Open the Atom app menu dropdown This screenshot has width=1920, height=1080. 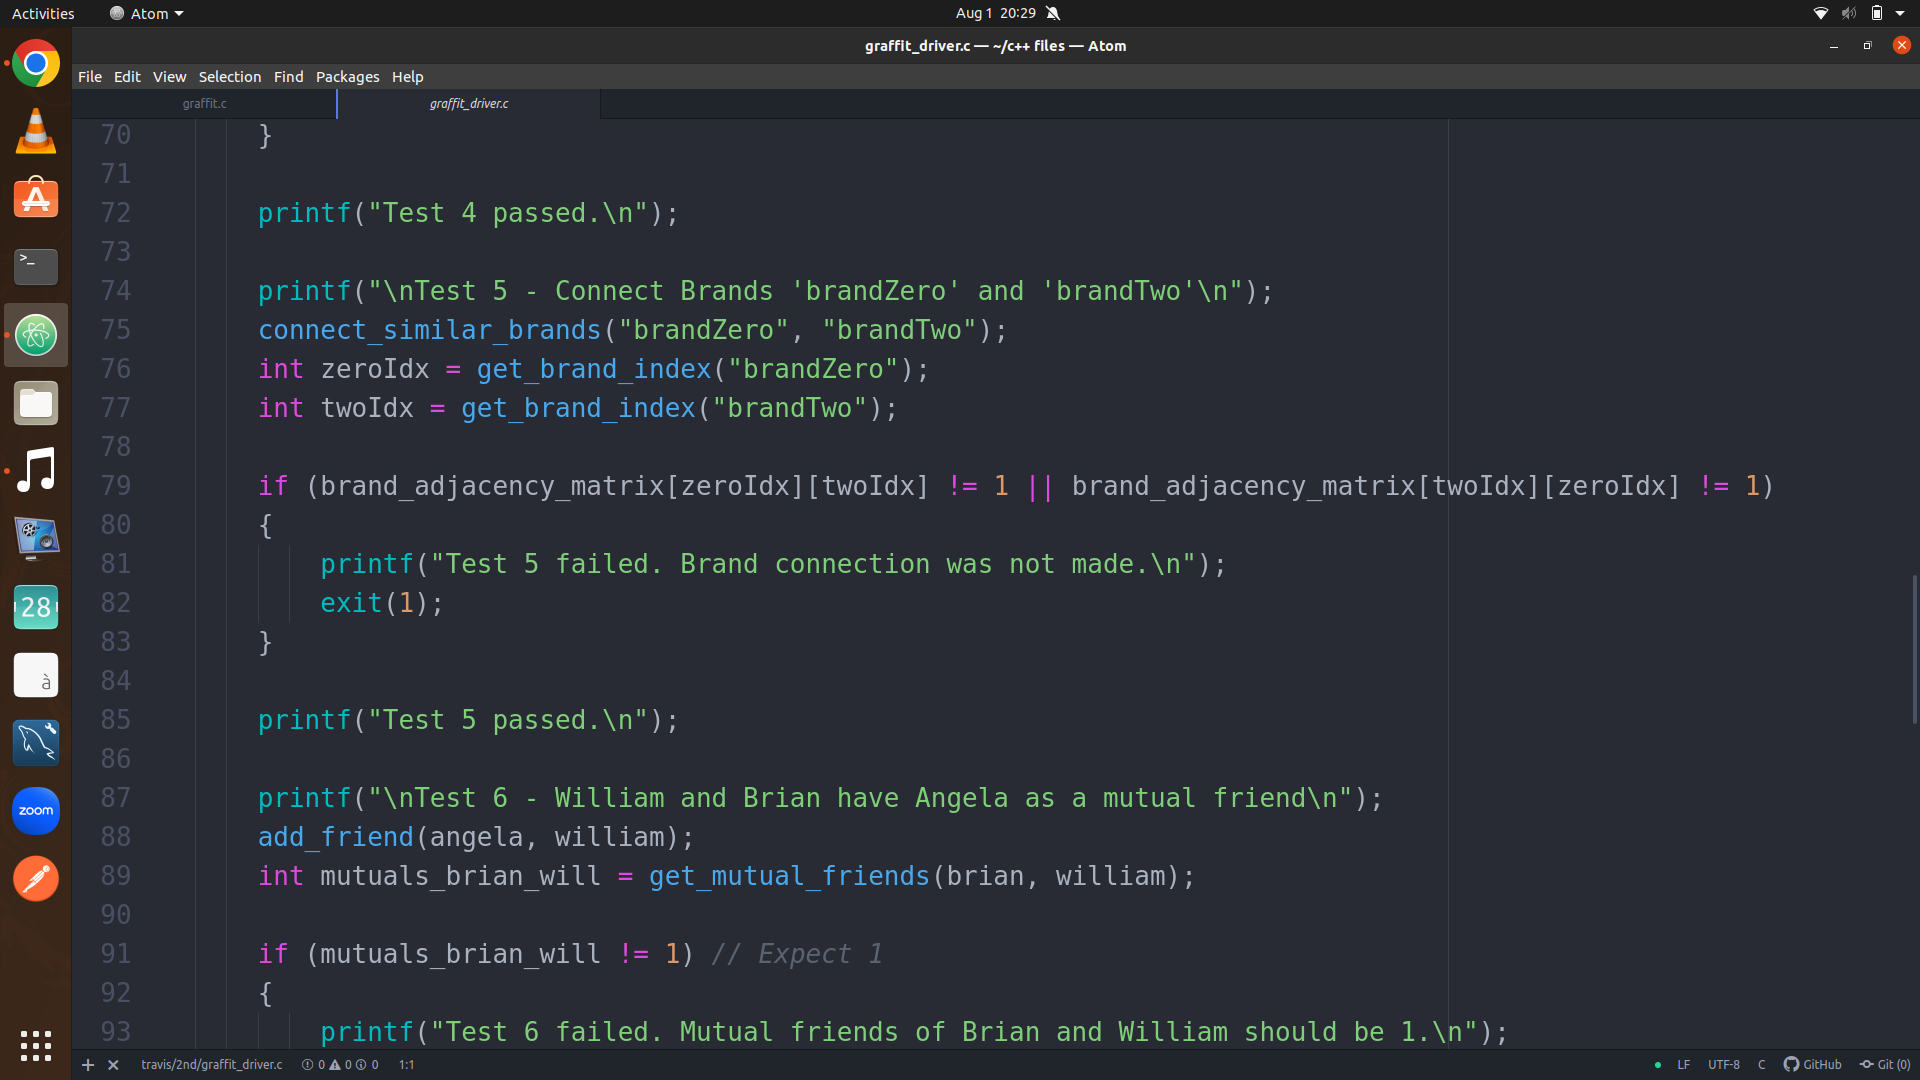147,13
